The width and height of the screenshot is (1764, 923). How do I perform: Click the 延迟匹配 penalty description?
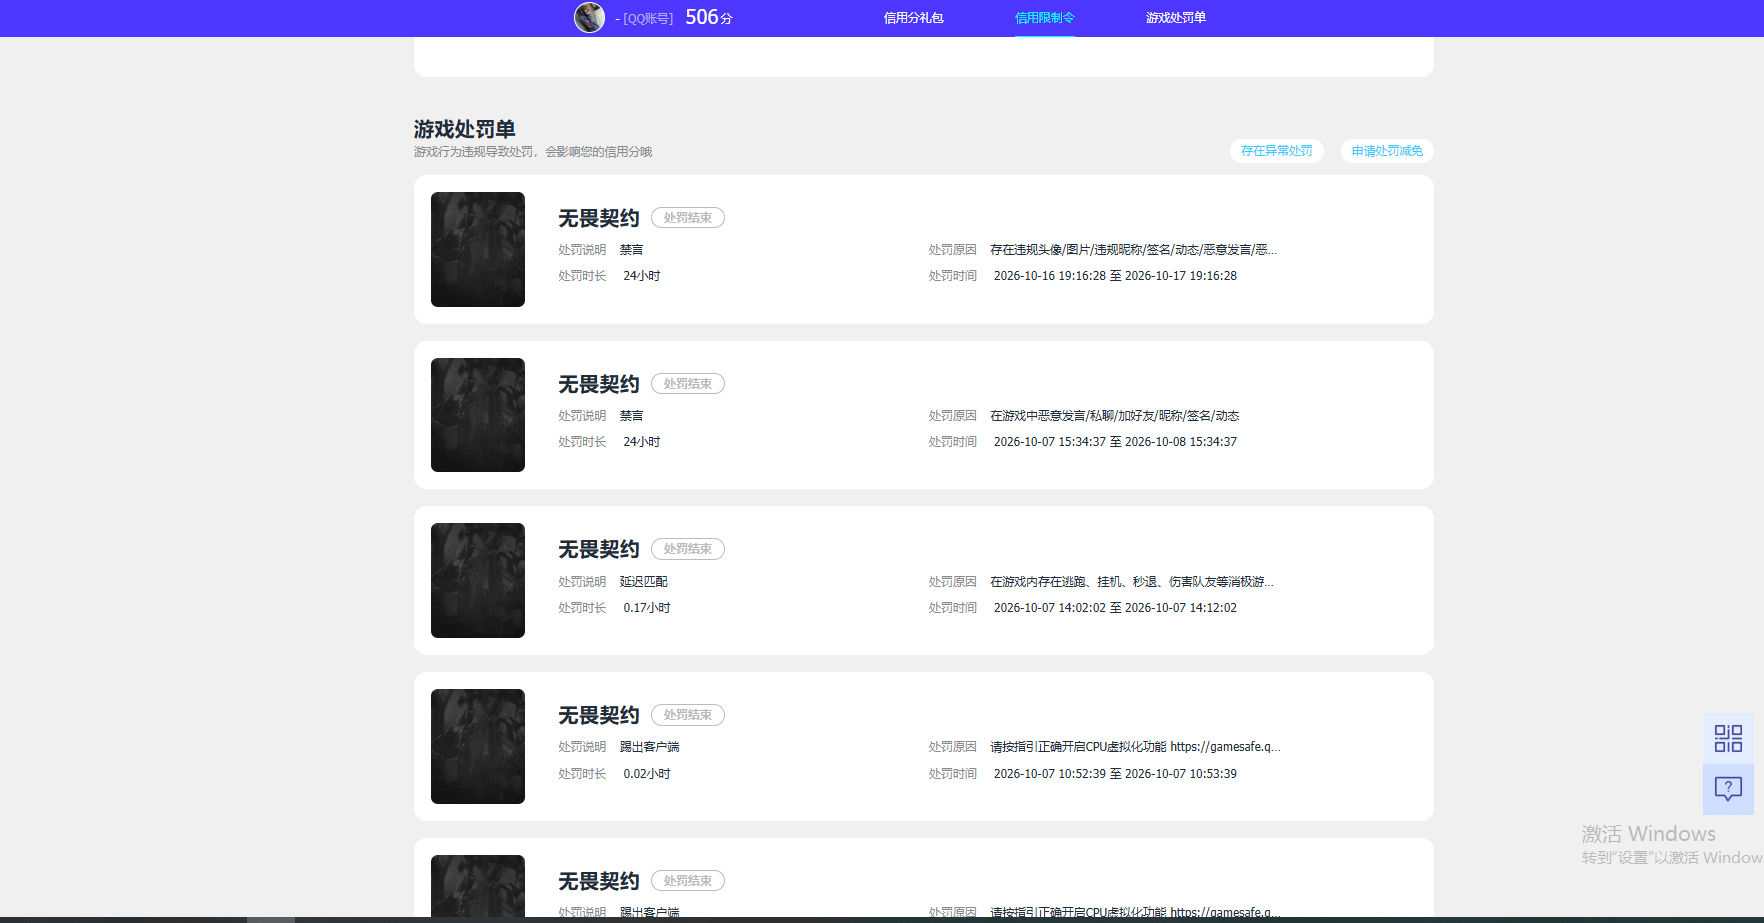643,582
